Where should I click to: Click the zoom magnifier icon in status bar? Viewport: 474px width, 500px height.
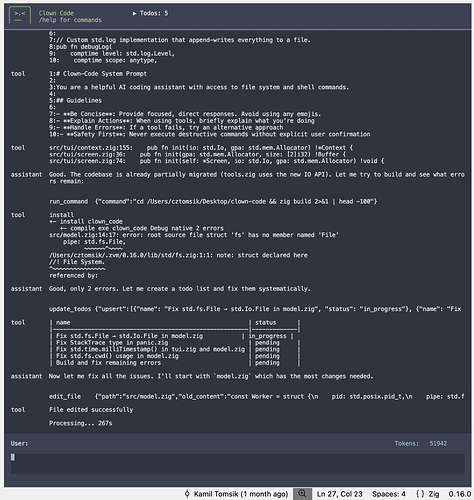302,494
